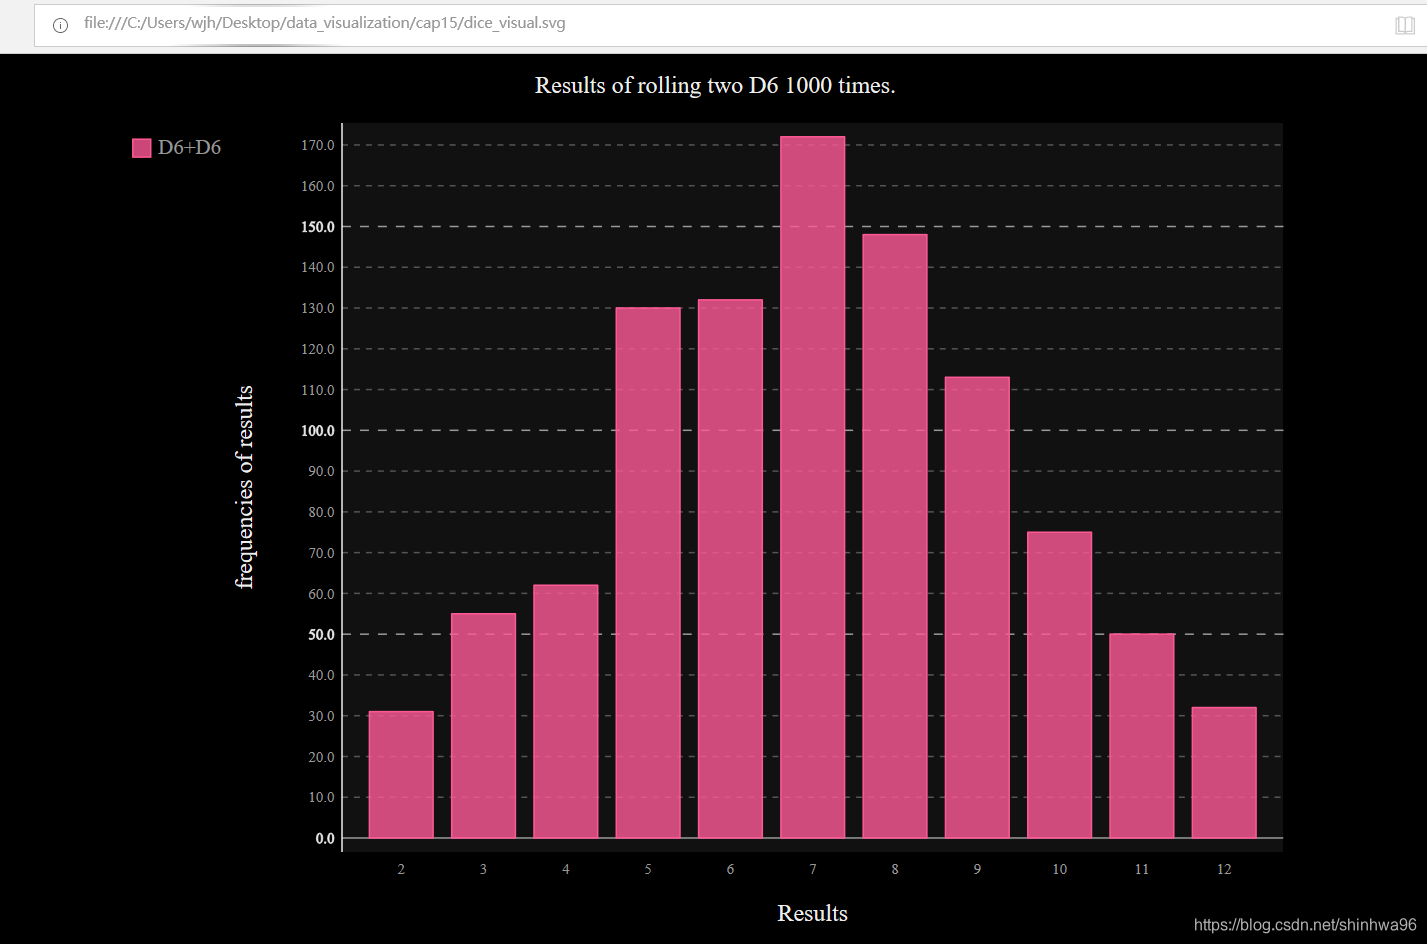Click the y-axis label 50.0

pos(322,635)
